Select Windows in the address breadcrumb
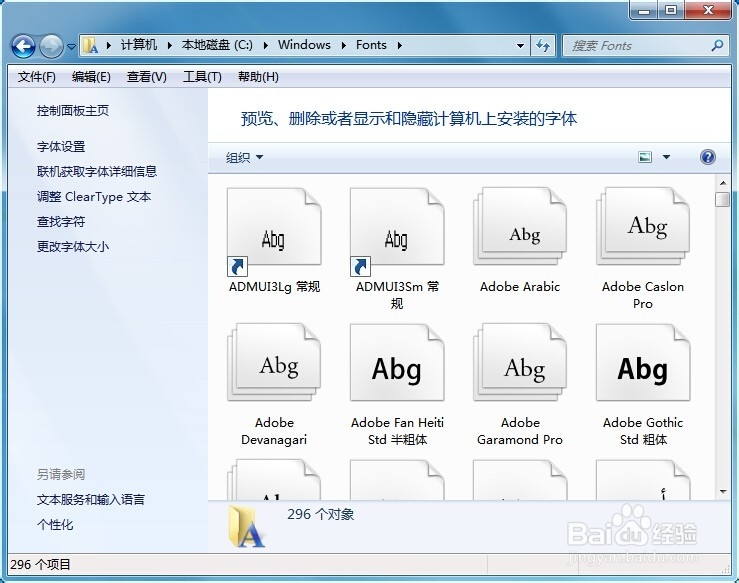Image resolution: width=739 pixels, height=583 pixels. (304, 45)
